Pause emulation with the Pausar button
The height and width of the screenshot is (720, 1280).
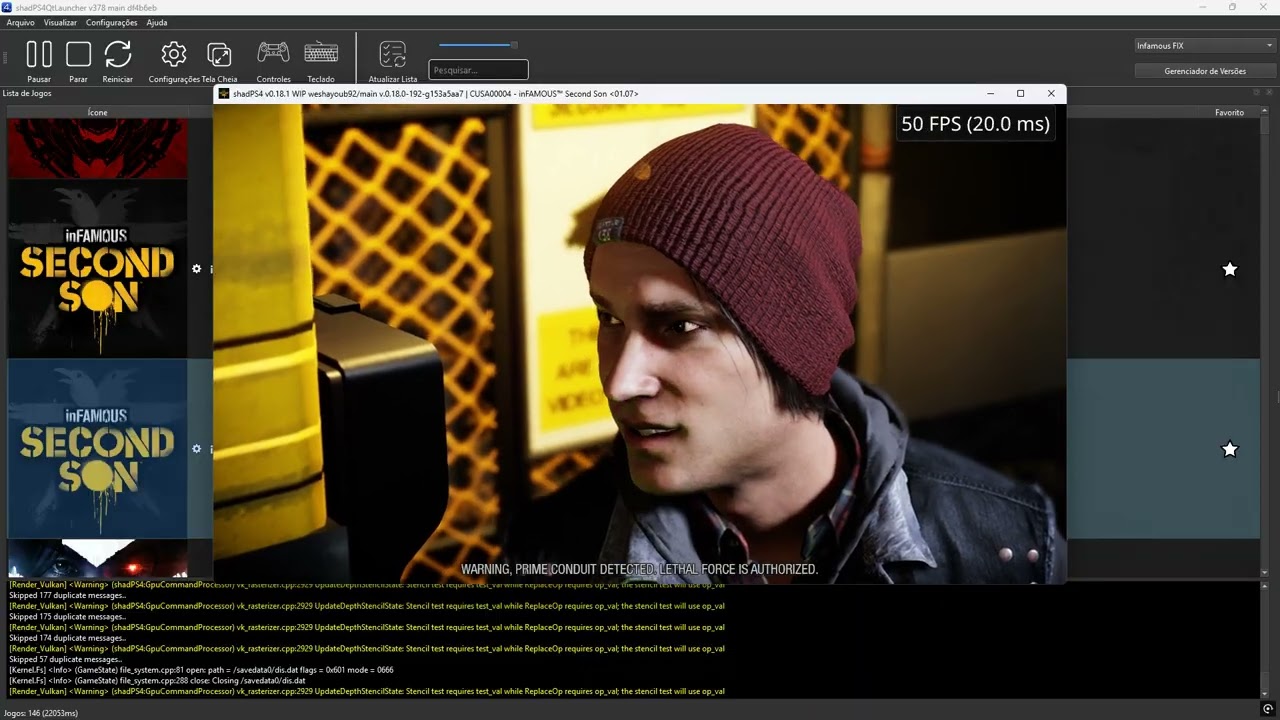[39, 61]
